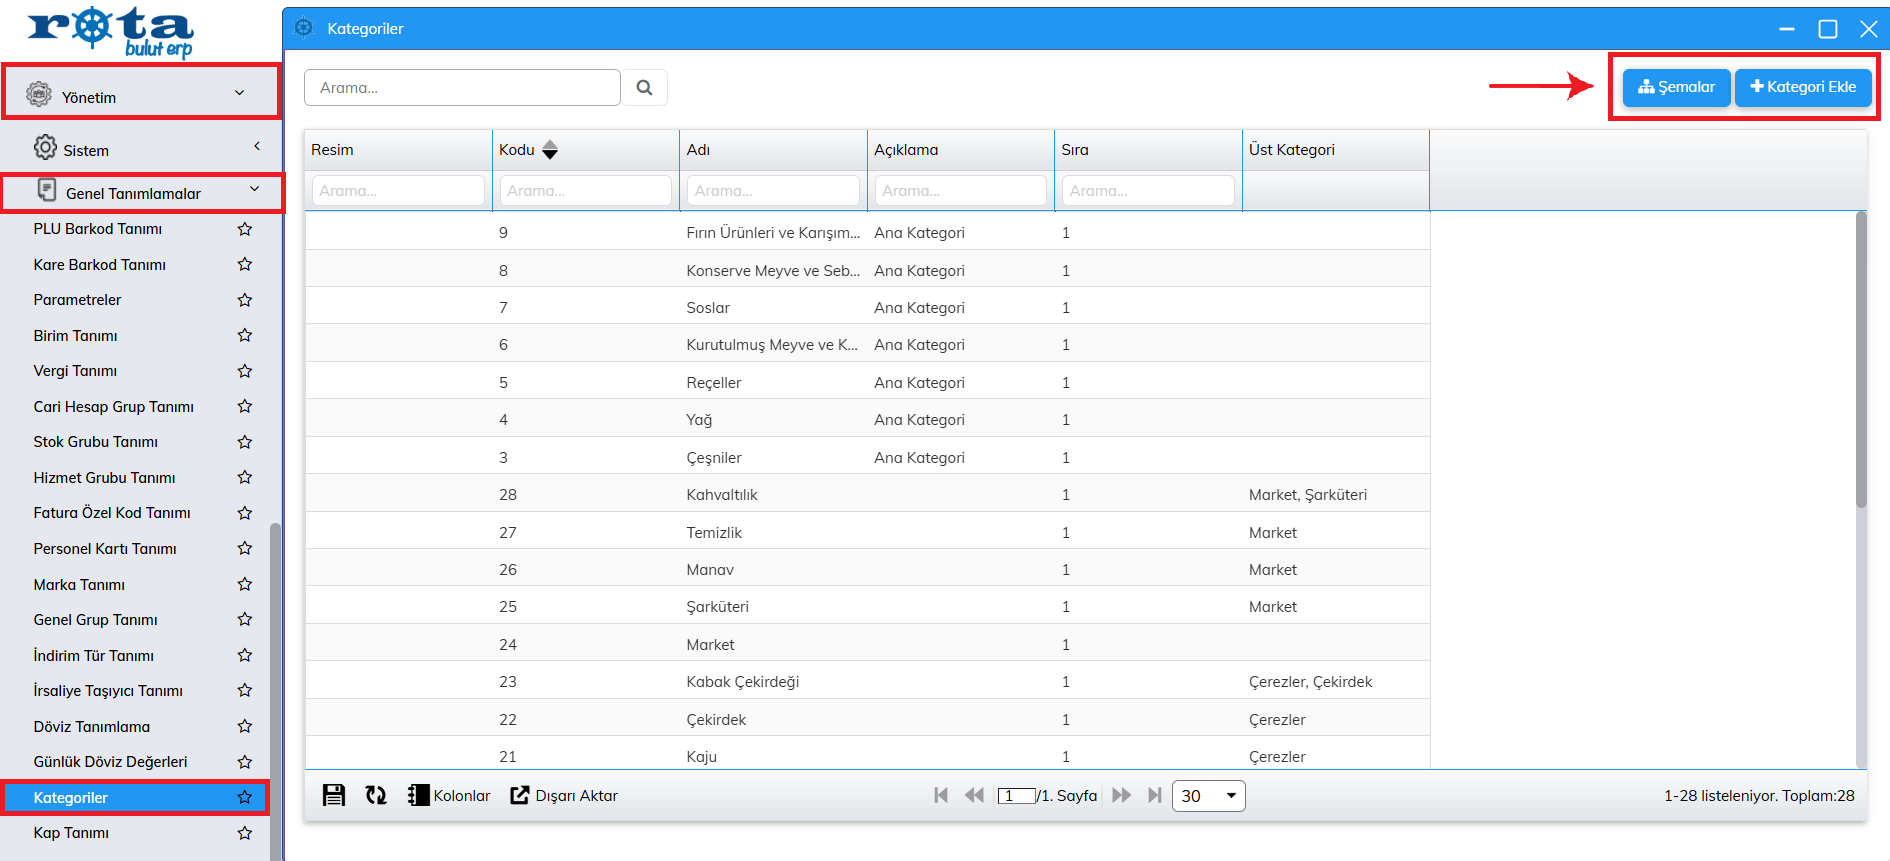Open Parametreler menu item
The width and height of the screenshot is (1890, 861).
(77, 300)
